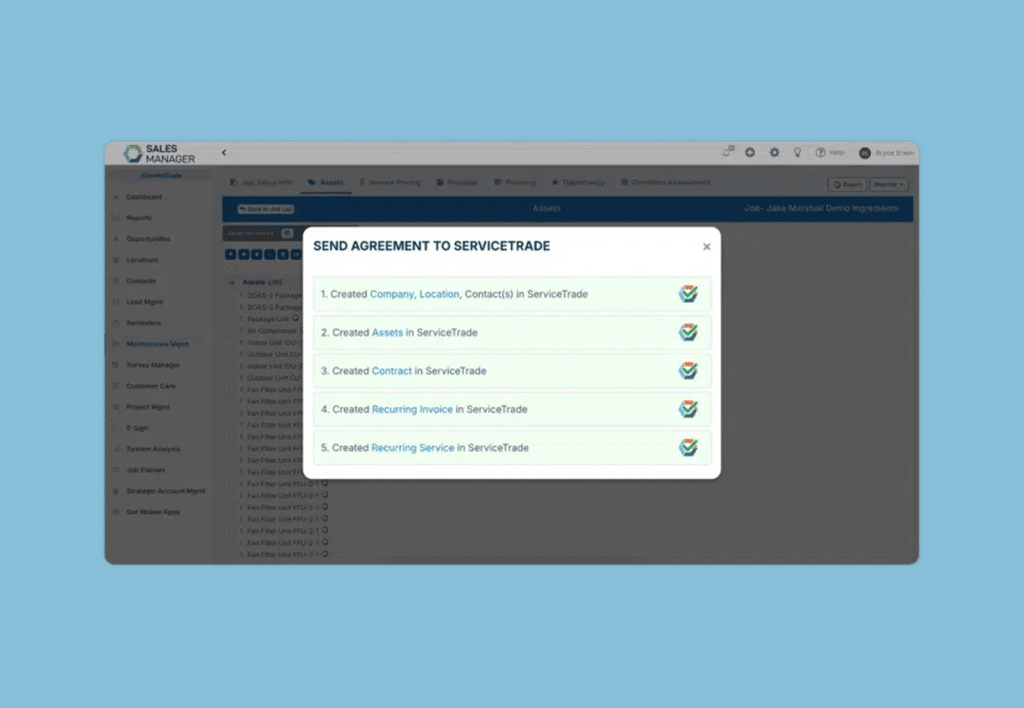Open the Company link in step 1
1024x708 pixels.
coord(391,295)
